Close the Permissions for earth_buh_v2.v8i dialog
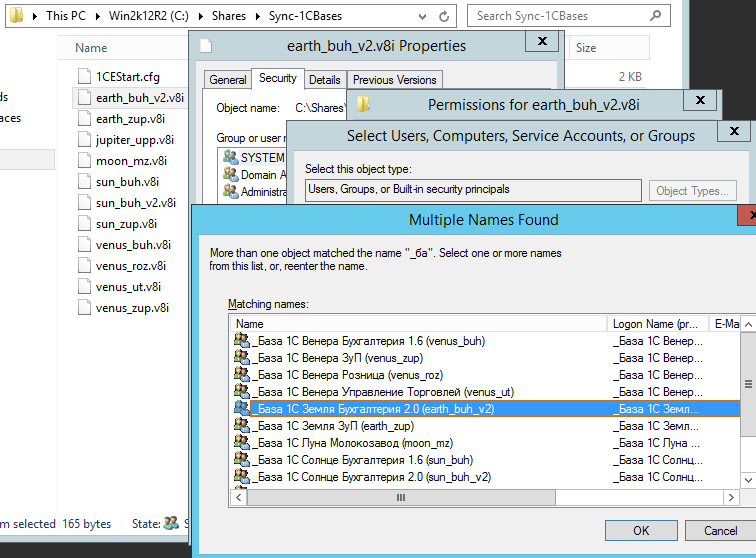 pos(700,100)
